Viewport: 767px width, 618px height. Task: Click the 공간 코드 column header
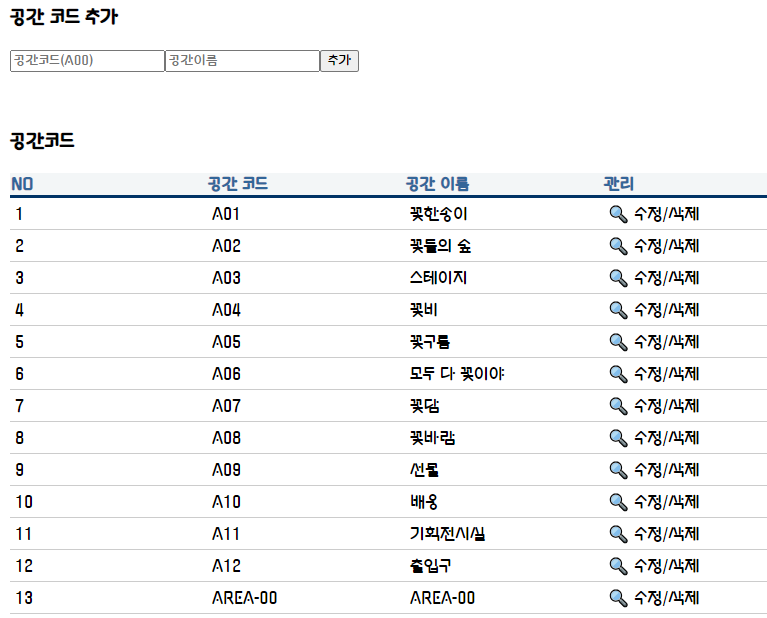coord(238,184)
